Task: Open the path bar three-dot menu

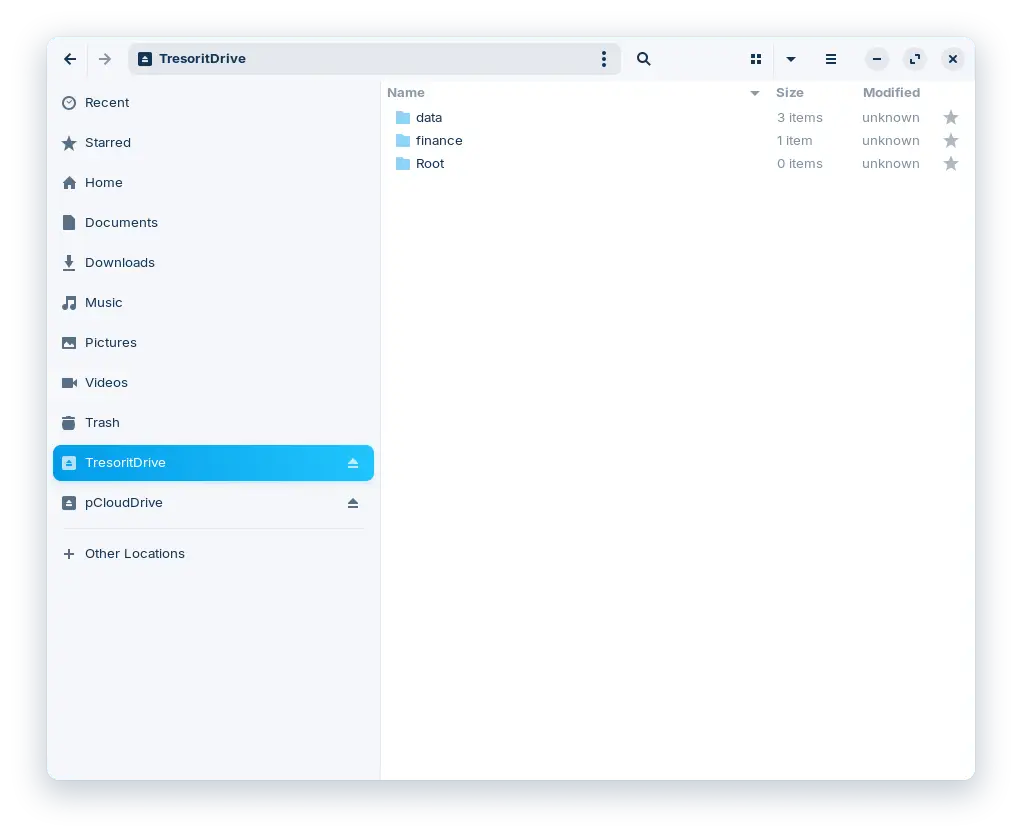Action: coord(604,59)
